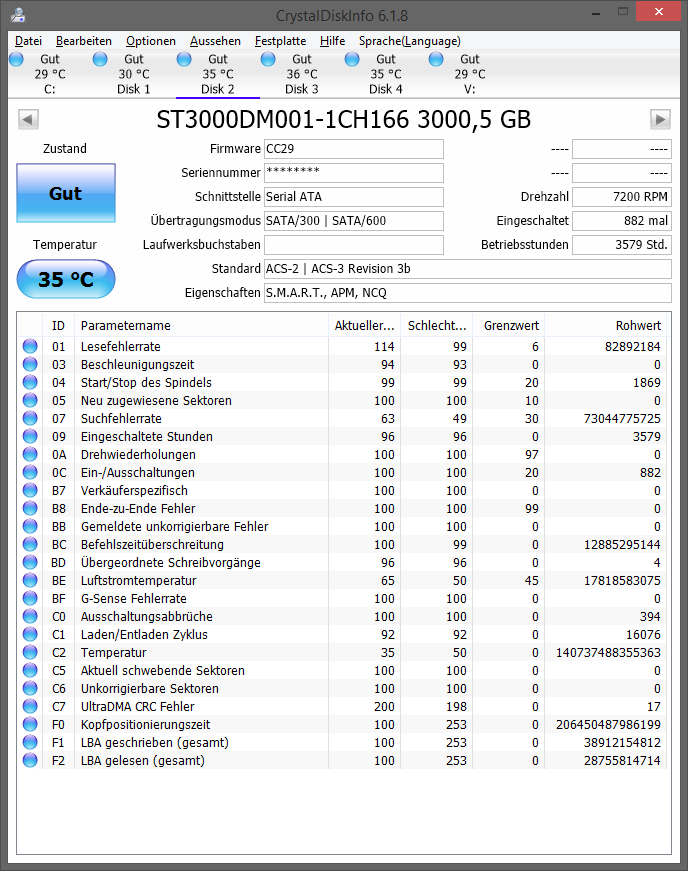Click status orb for Aktuell schwebende Sektoren
Image resolution: width=688 pixels, height=871 pixels.
tap(30, 670)
